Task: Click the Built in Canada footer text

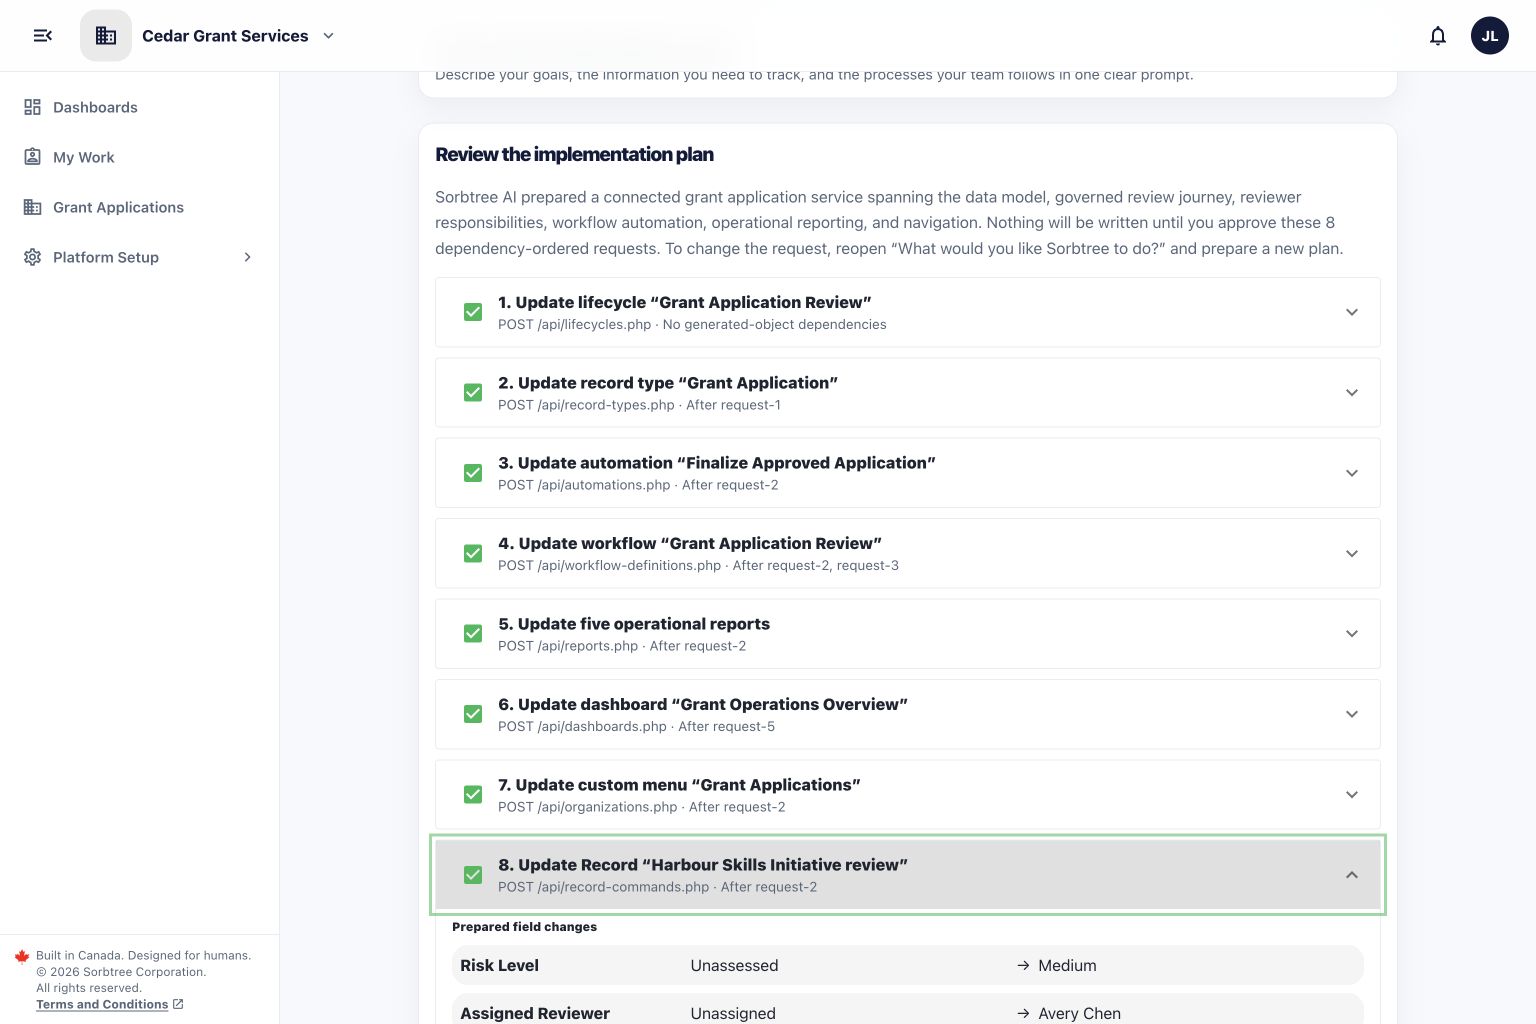Action: pos(143,956)
